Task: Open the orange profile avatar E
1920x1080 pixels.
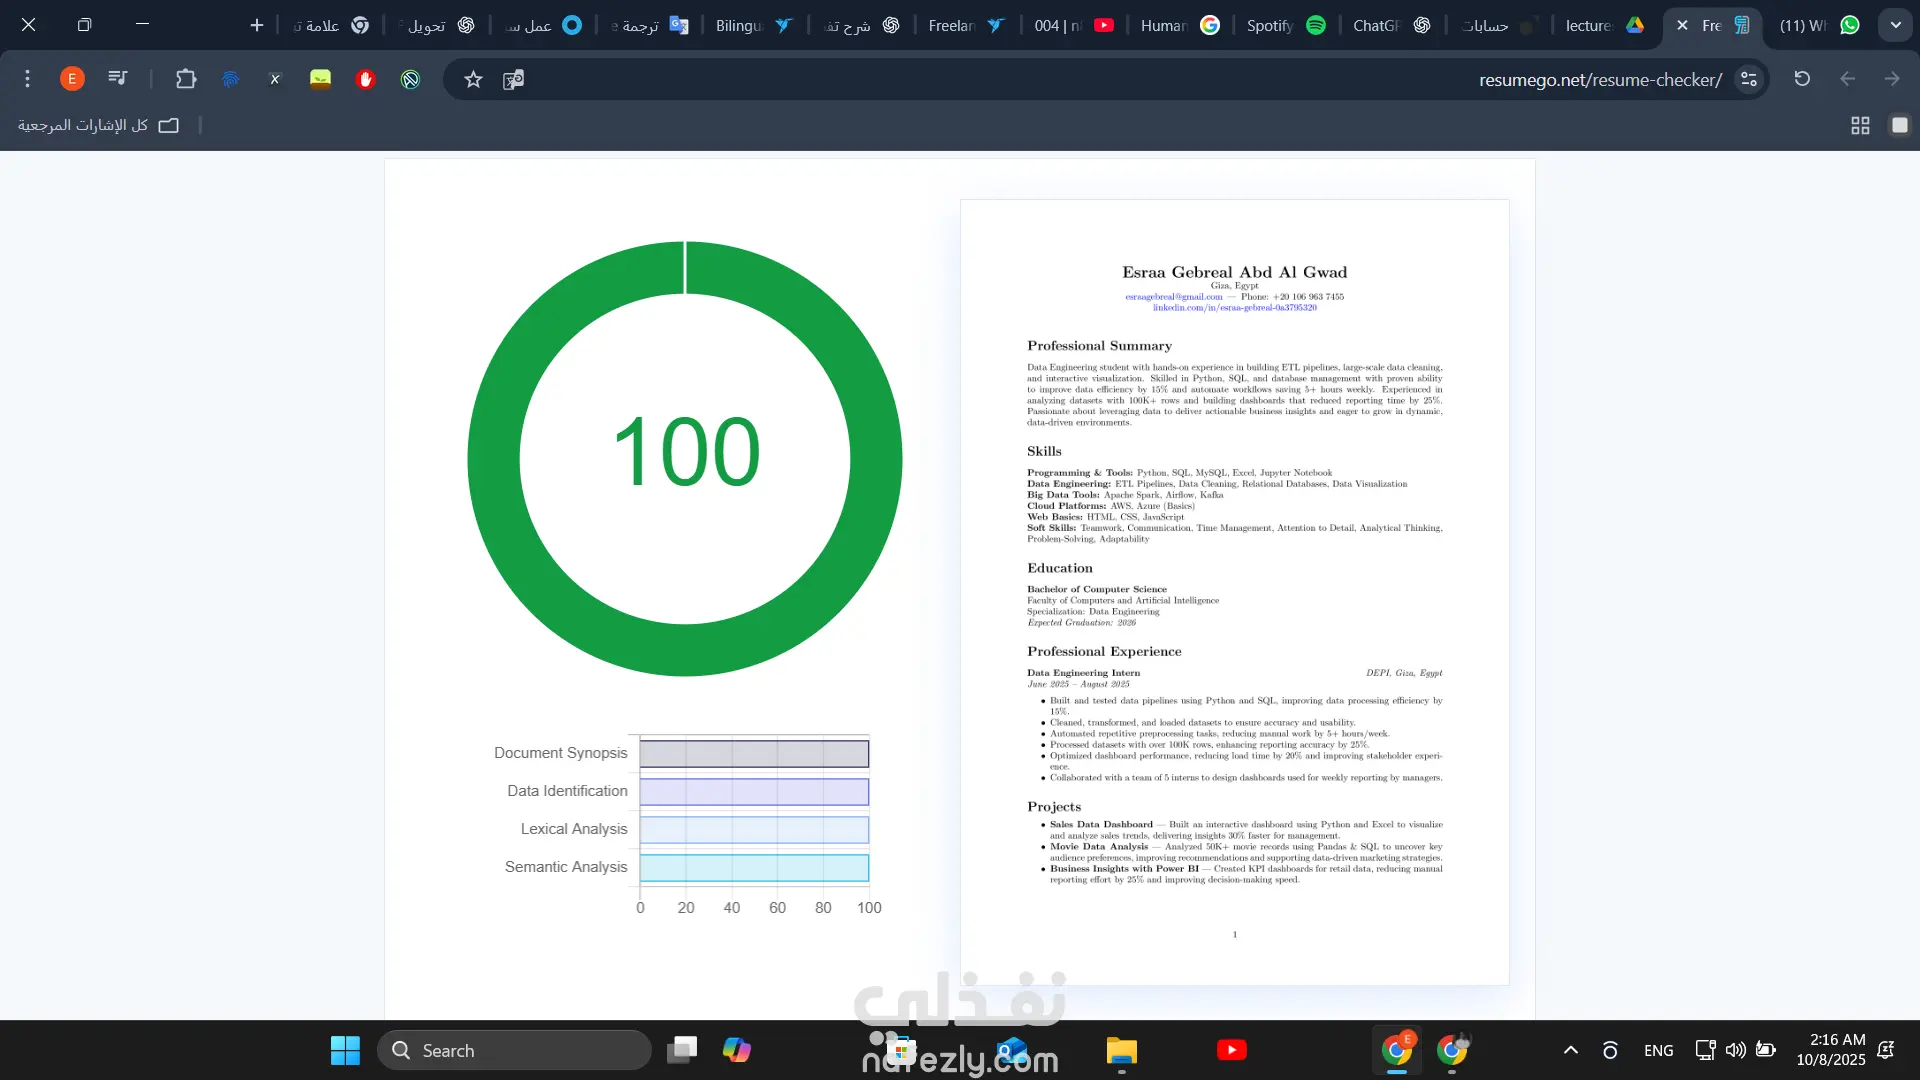Action: (x=72, y=79)
